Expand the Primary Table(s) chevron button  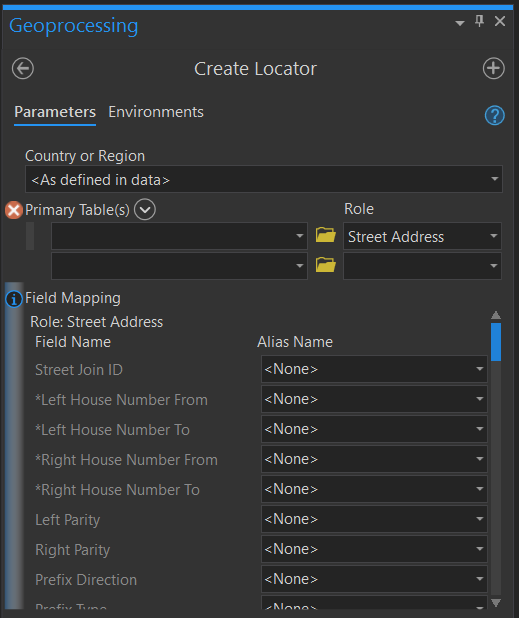click(145, 209)
